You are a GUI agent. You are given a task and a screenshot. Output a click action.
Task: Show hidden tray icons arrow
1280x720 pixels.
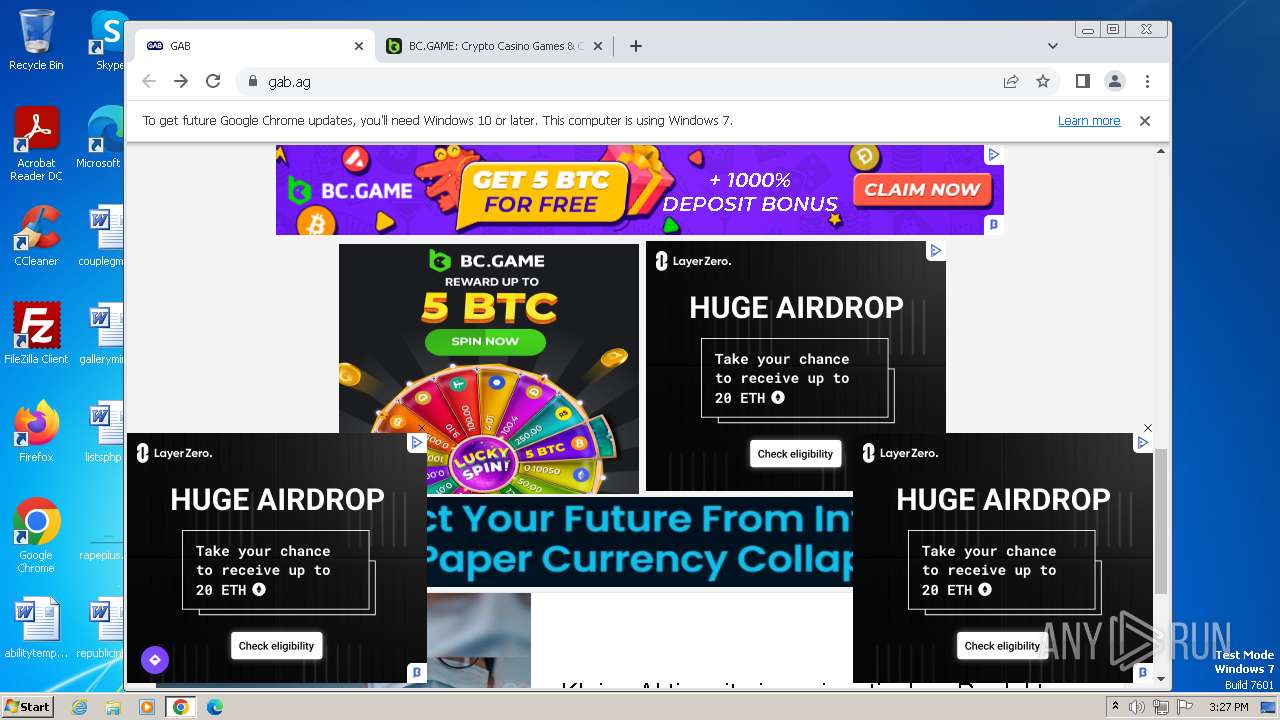pyautogui.click(x=1115, y=707)
